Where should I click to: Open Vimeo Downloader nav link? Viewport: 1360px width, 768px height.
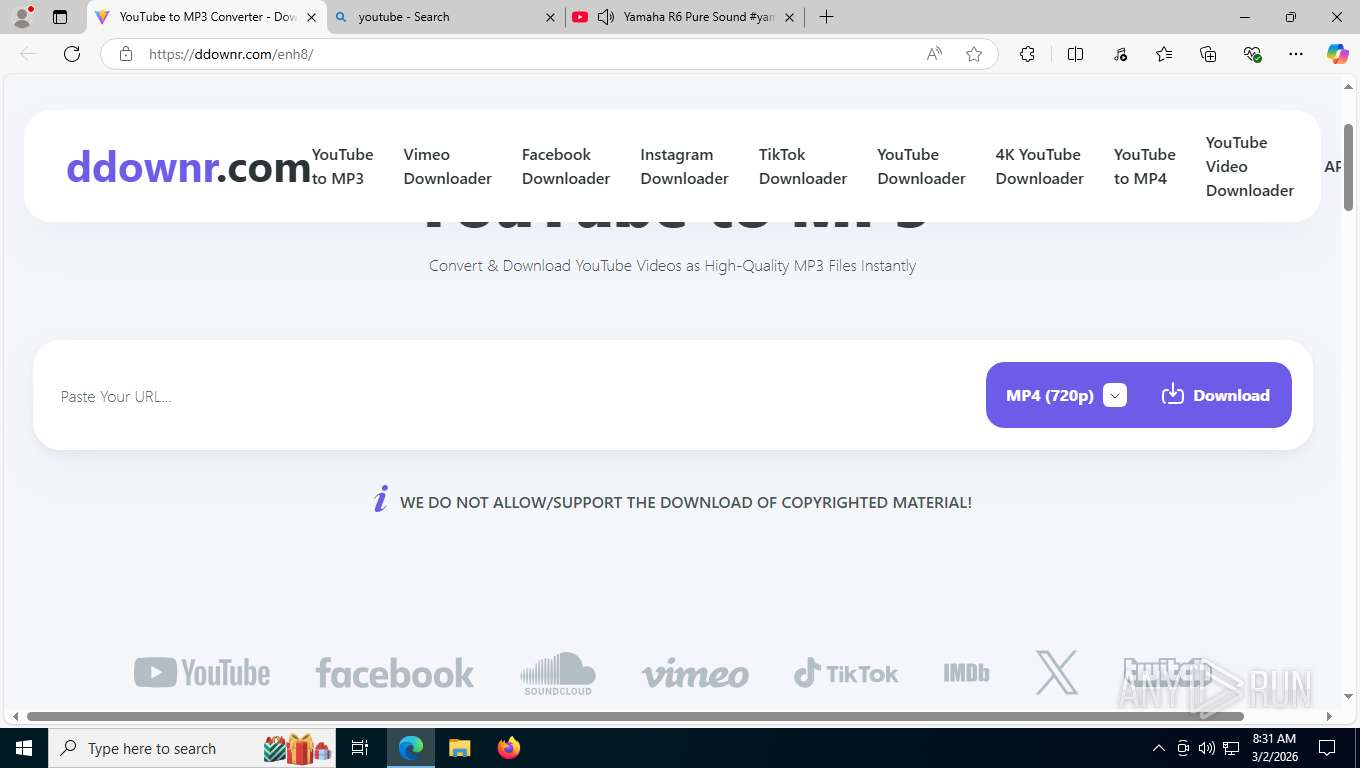447,166
